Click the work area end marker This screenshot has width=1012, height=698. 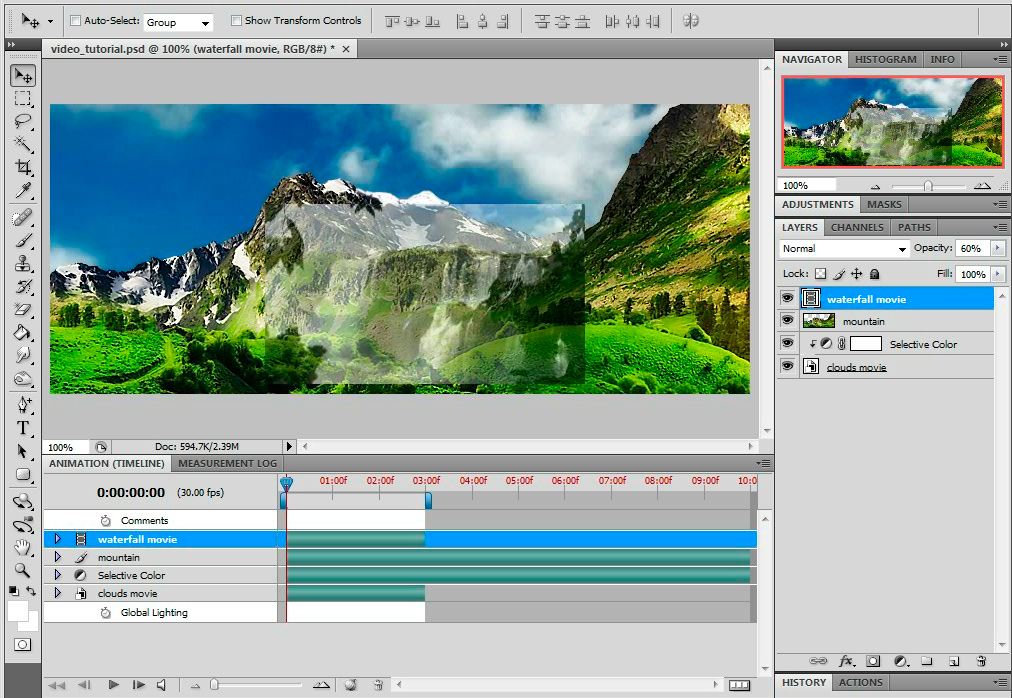[x=428, y=500]
